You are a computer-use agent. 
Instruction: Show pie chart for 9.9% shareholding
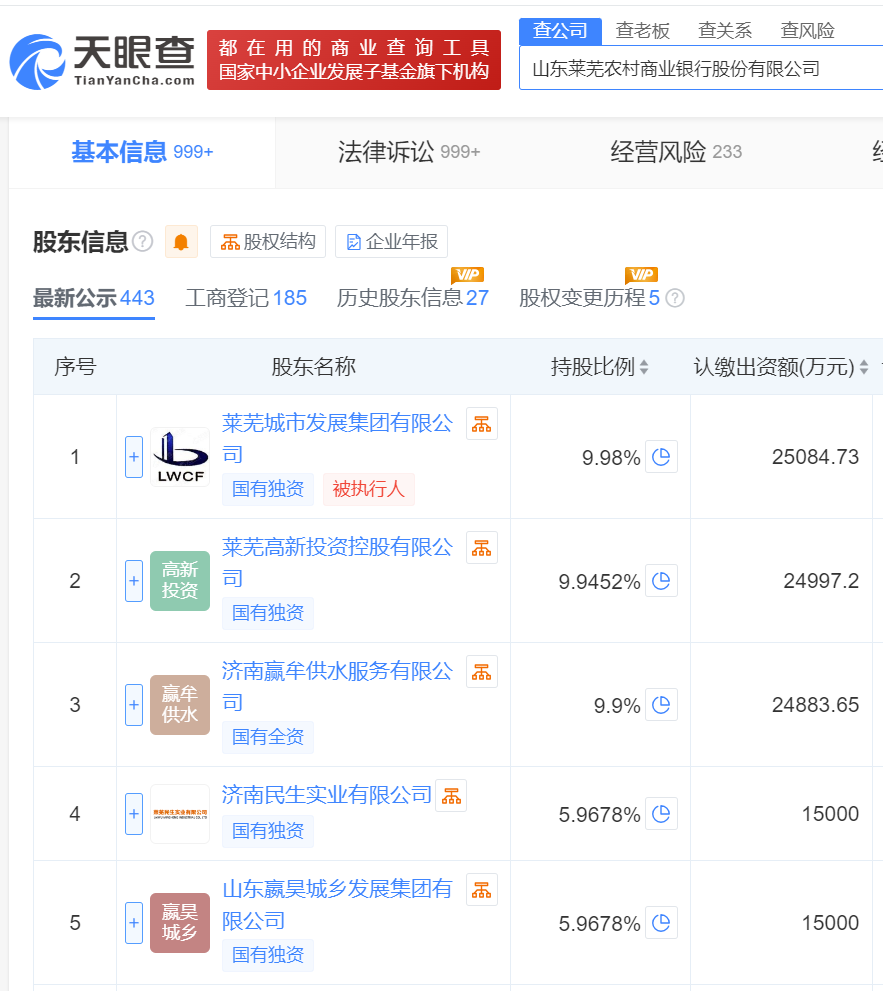[661, 704]
